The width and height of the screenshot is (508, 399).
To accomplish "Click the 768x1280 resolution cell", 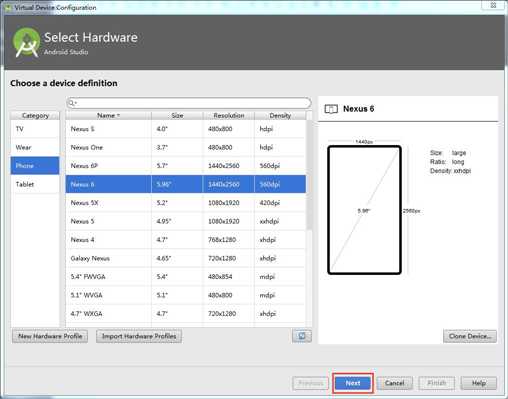I will pos(229,240).
